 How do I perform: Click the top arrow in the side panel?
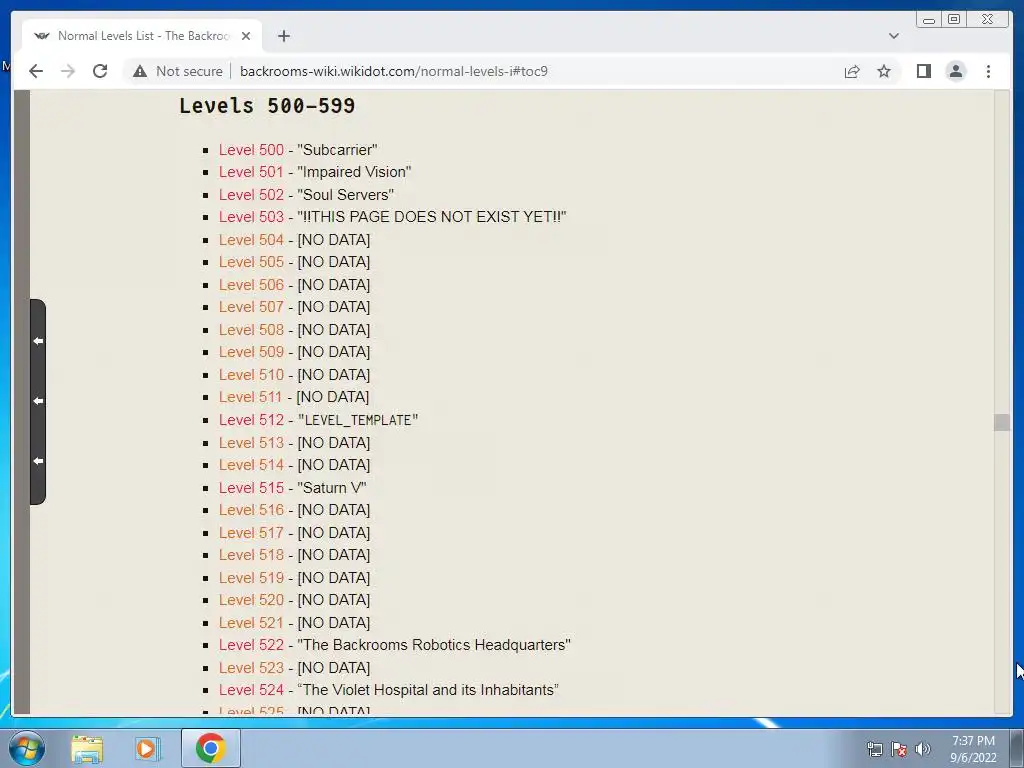coord(38,341)
